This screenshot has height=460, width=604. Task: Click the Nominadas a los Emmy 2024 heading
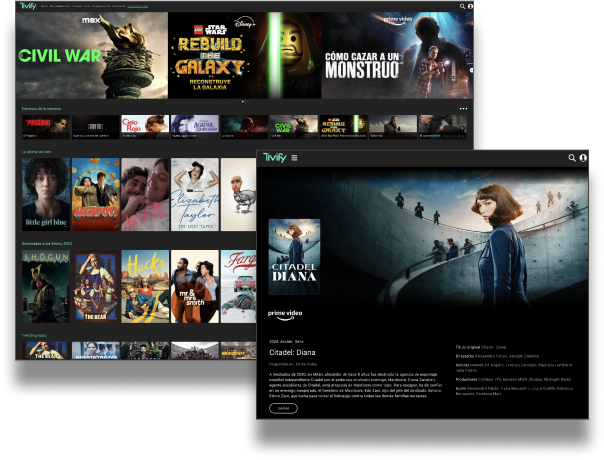(x=47, y=243)
